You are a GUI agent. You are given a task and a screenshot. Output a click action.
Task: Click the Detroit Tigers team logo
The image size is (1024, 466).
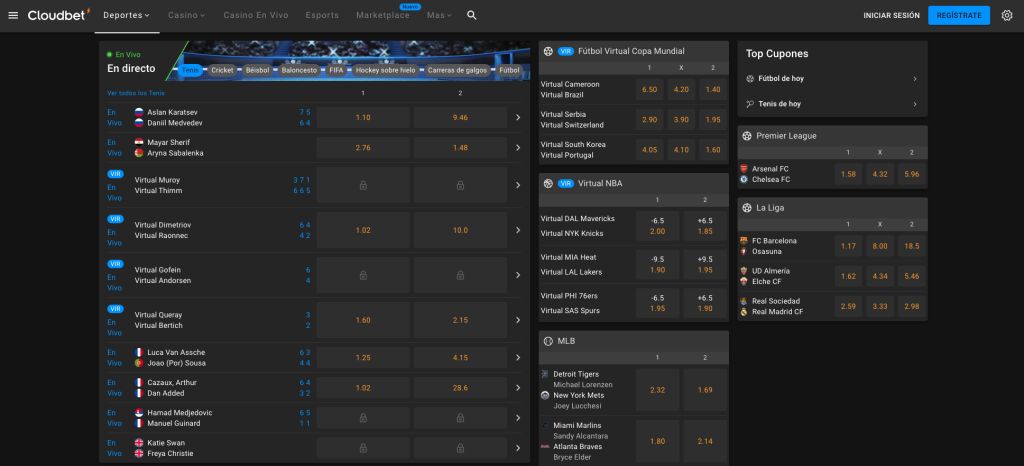[545, 374]
